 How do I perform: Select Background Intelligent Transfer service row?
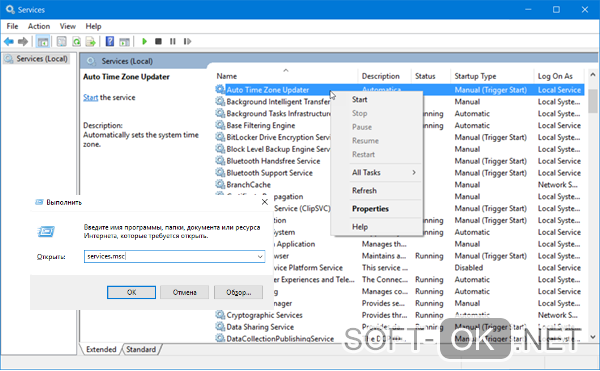click(x=399, y=101)
